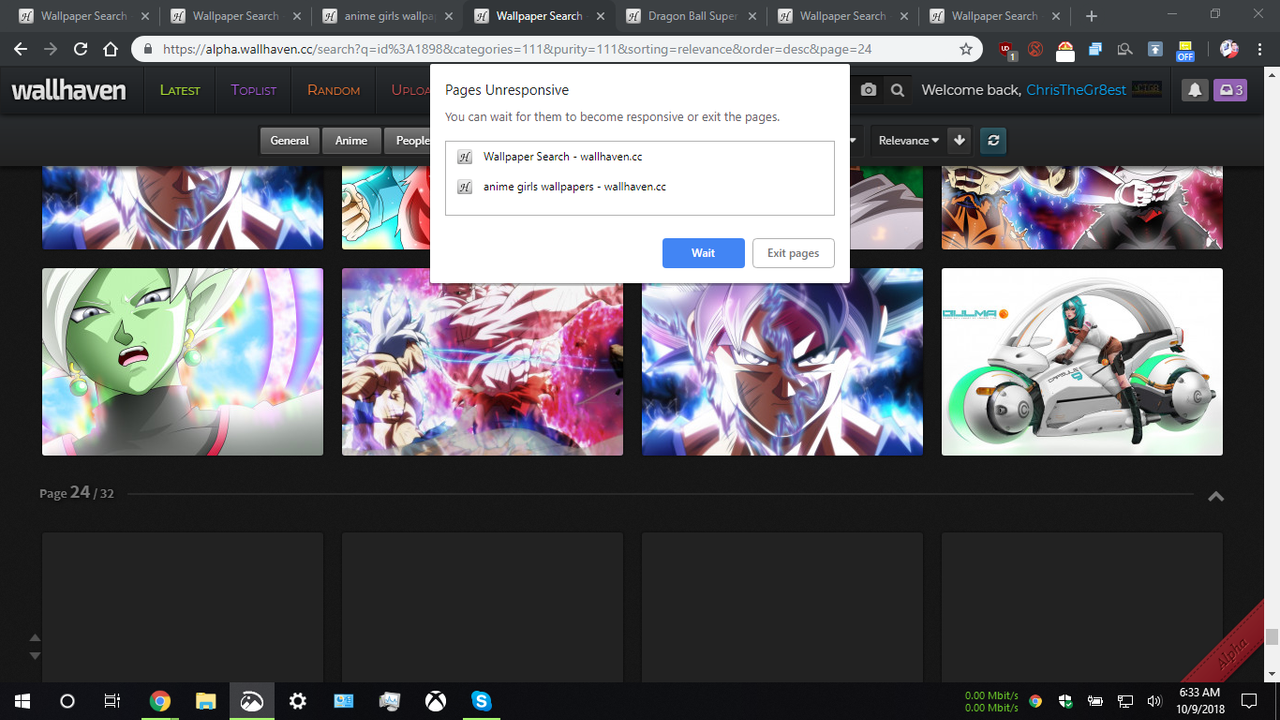Click the Exit pages button
The height and width of the screenshot is (720, 1280).
coord(793,253)
